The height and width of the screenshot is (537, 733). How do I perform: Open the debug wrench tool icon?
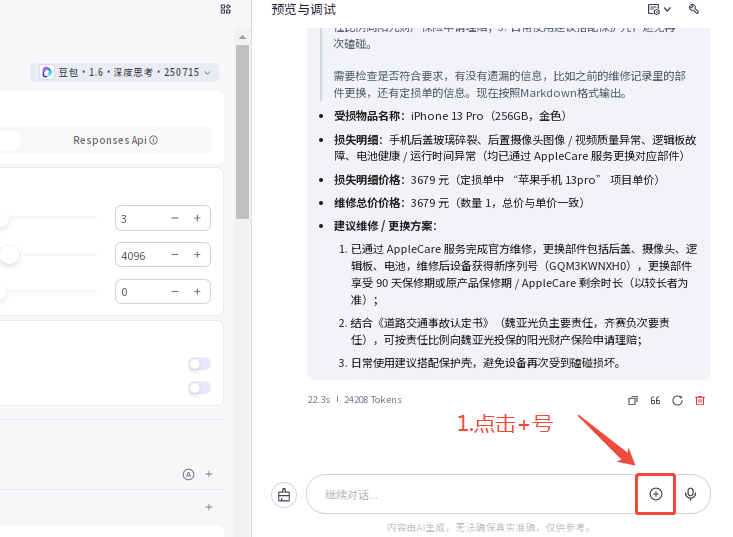tap(694, 9)
